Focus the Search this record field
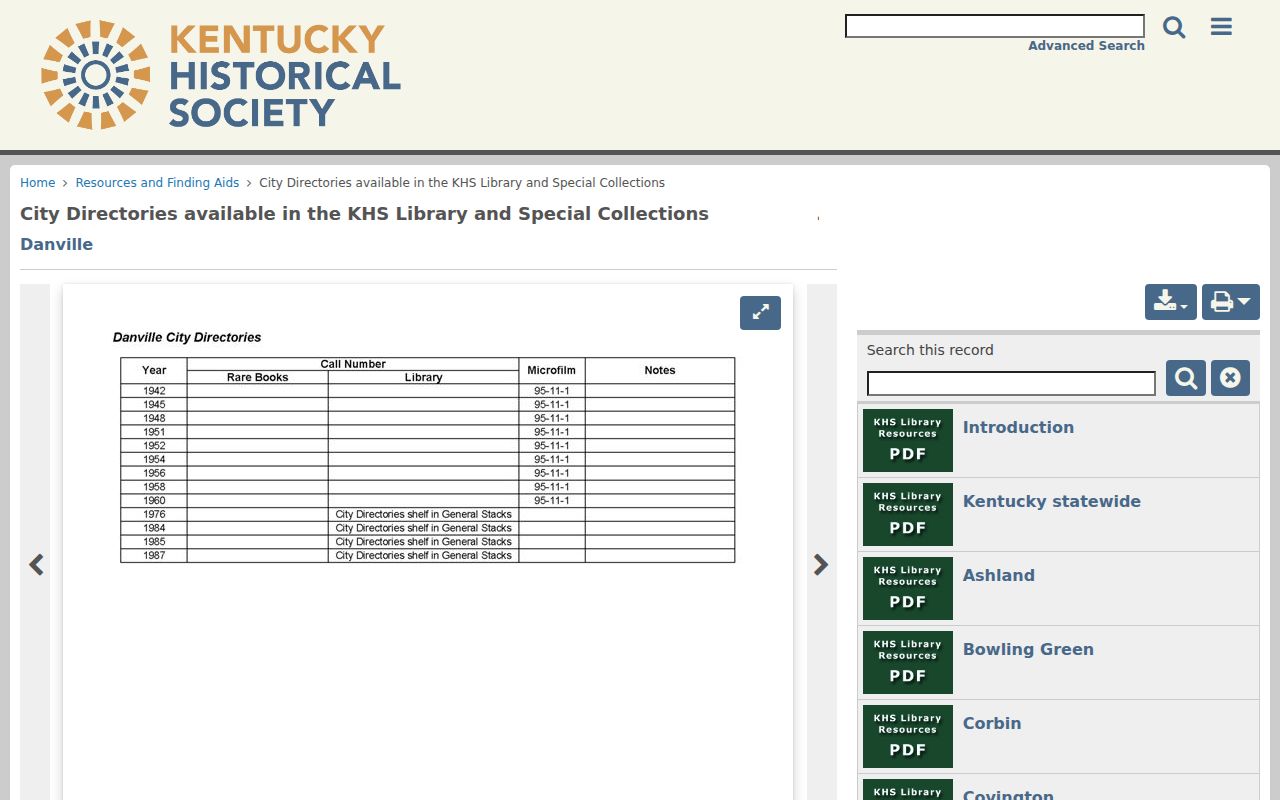The width and height of the screenshot is (1280, 800). click(1011, 383)
